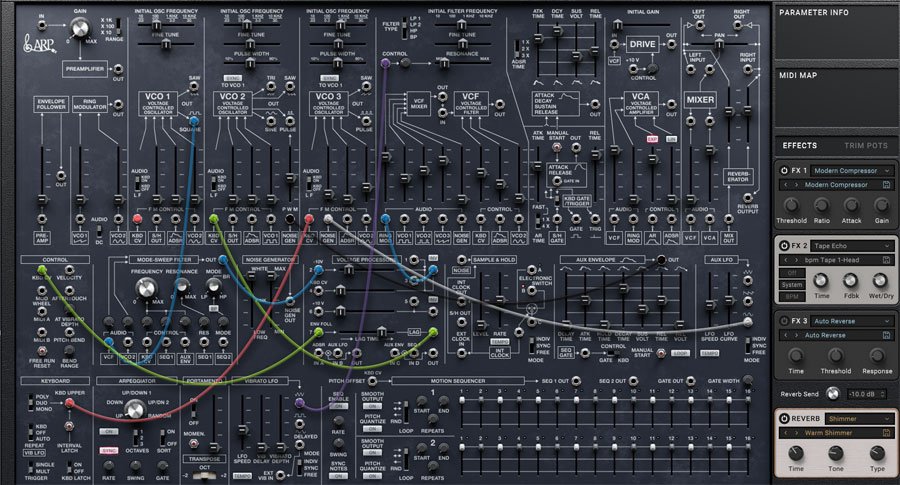
Task: Toggle the Arpeggiator SYNC button
Action: coord(108,451)
